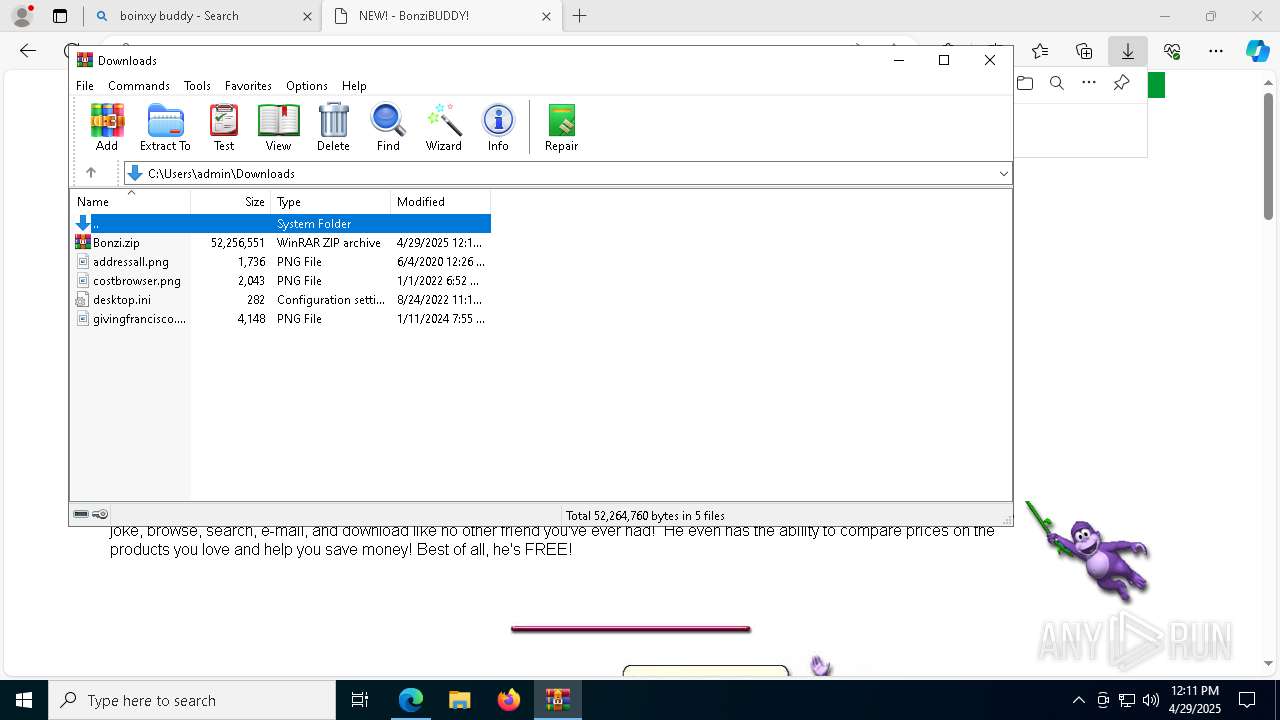This screenshot has height=720, width=1280.
Task: Open the Commands menu
Action: click(x=139, y=86)
